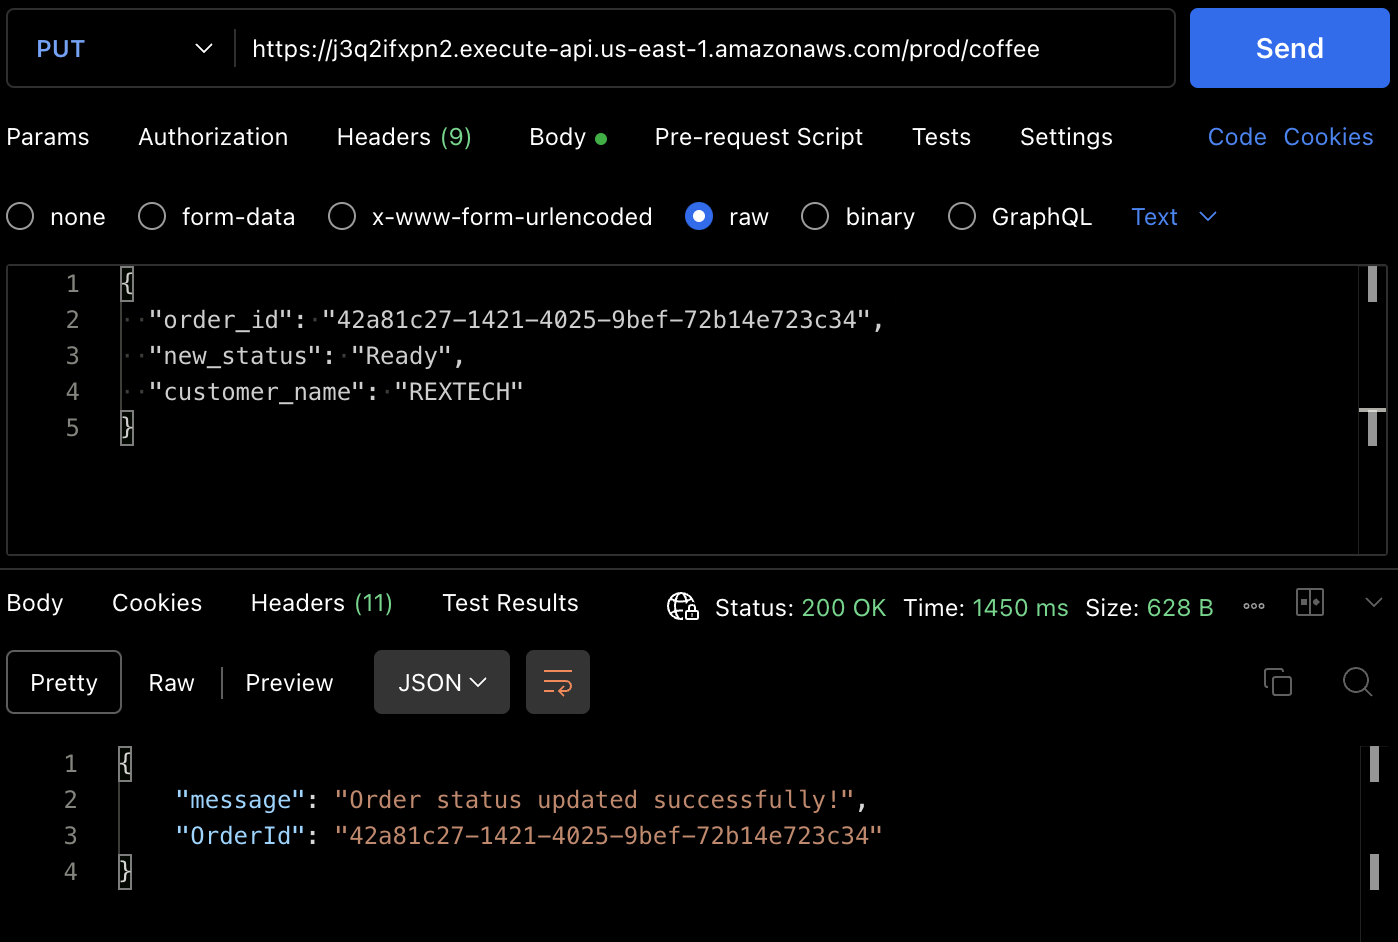Select the form-data body type
The image size is (1398, 942).
tap(217, 217)
